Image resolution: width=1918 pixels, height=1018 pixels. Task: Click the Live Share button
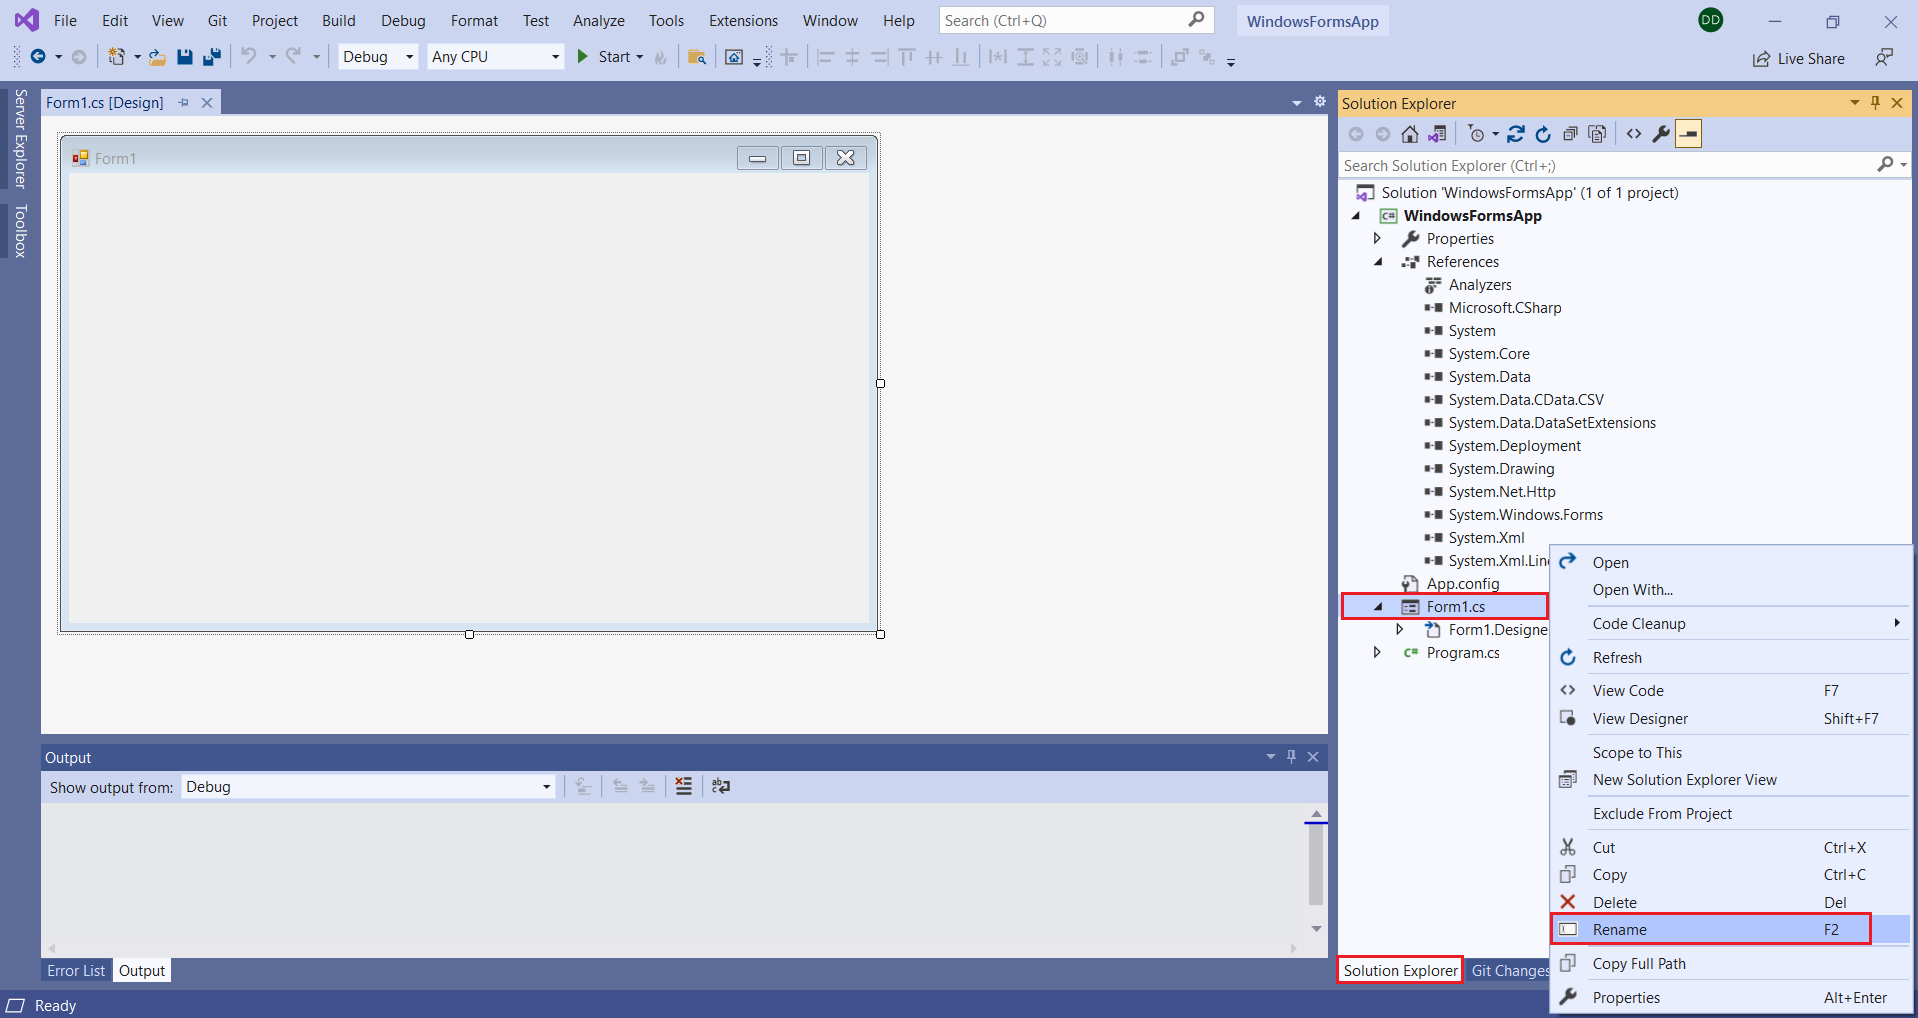[1799, 59]
